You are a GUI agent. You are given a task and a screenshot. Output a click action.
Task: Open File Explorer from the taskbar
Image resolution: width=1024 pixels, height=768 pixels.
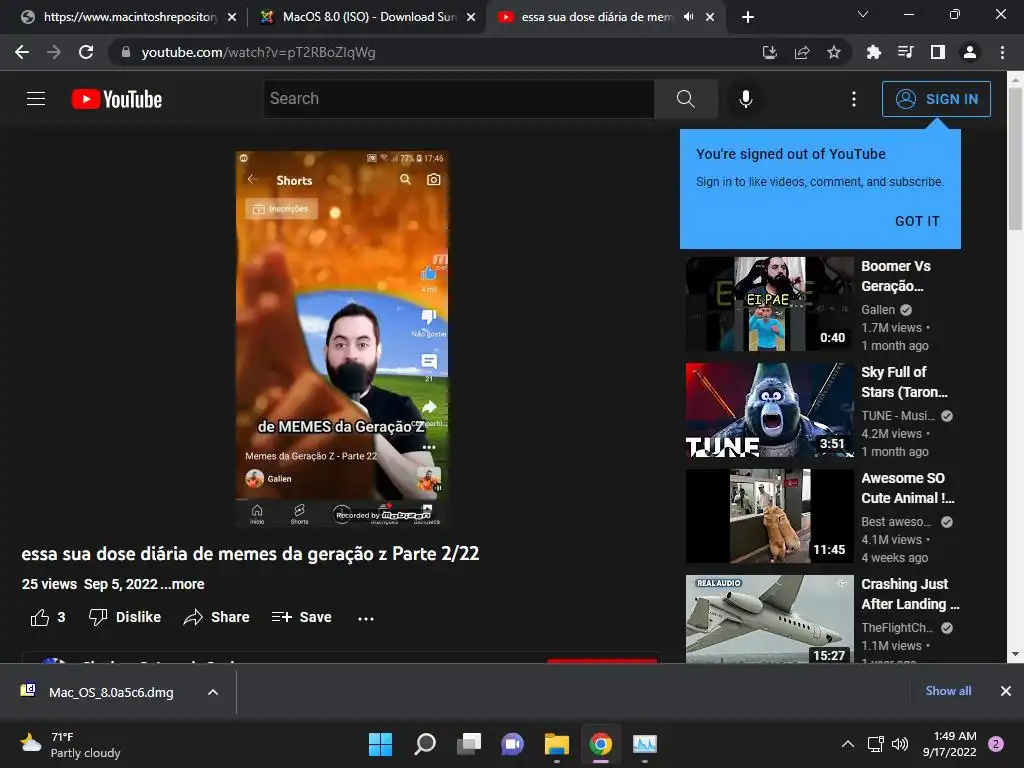click(557, 744)
